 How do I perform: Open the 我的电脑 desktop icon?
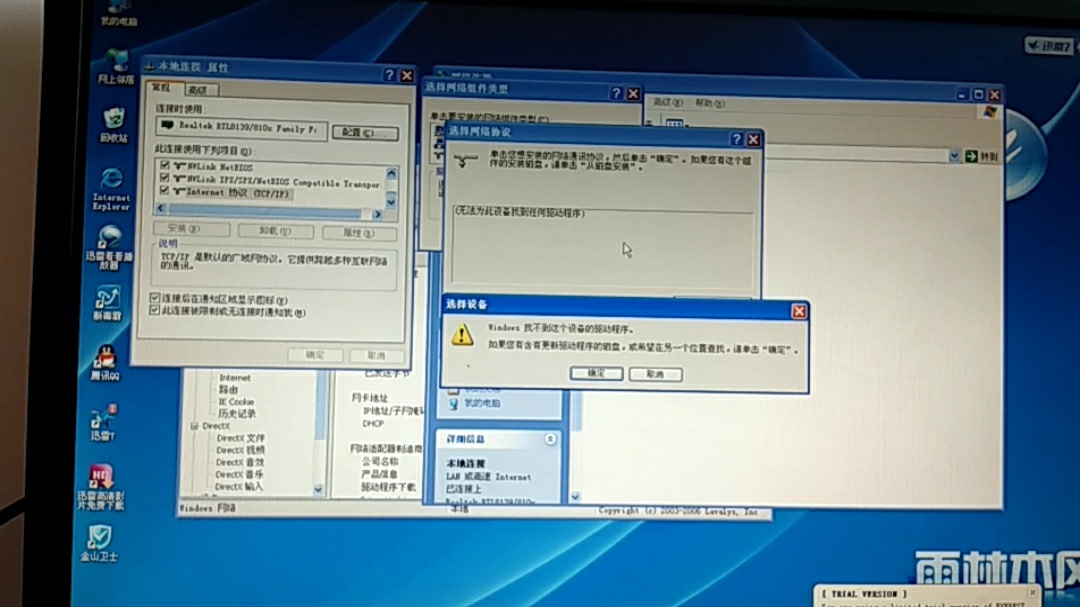coord(118,12)
